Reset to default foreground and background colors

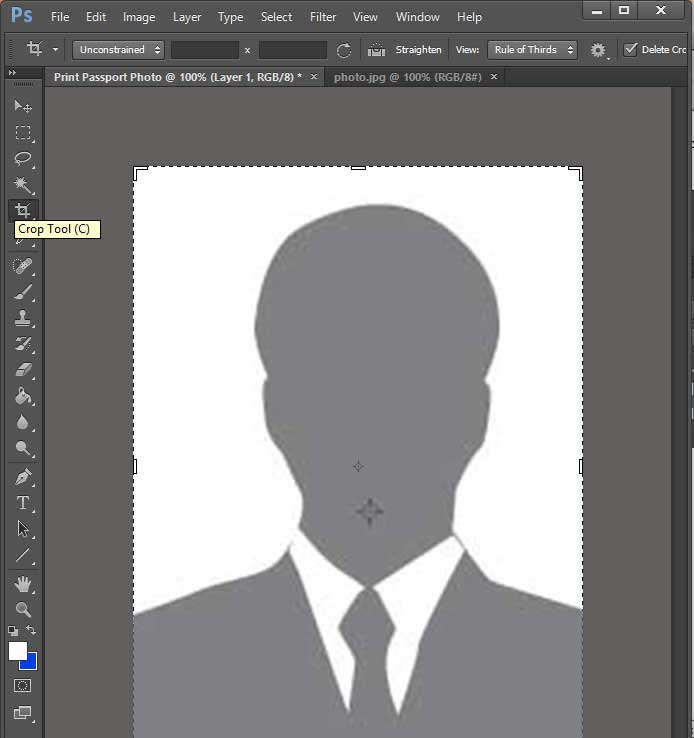click(x=13, y=631)
